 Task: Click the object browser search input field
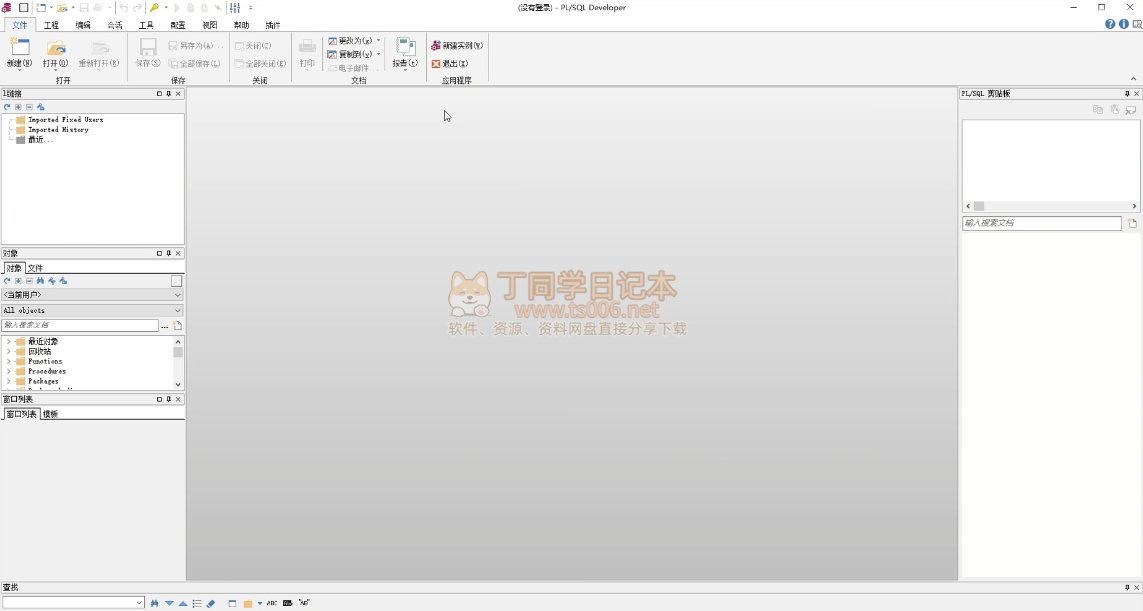pyautogui.click(x=79, y=325)
